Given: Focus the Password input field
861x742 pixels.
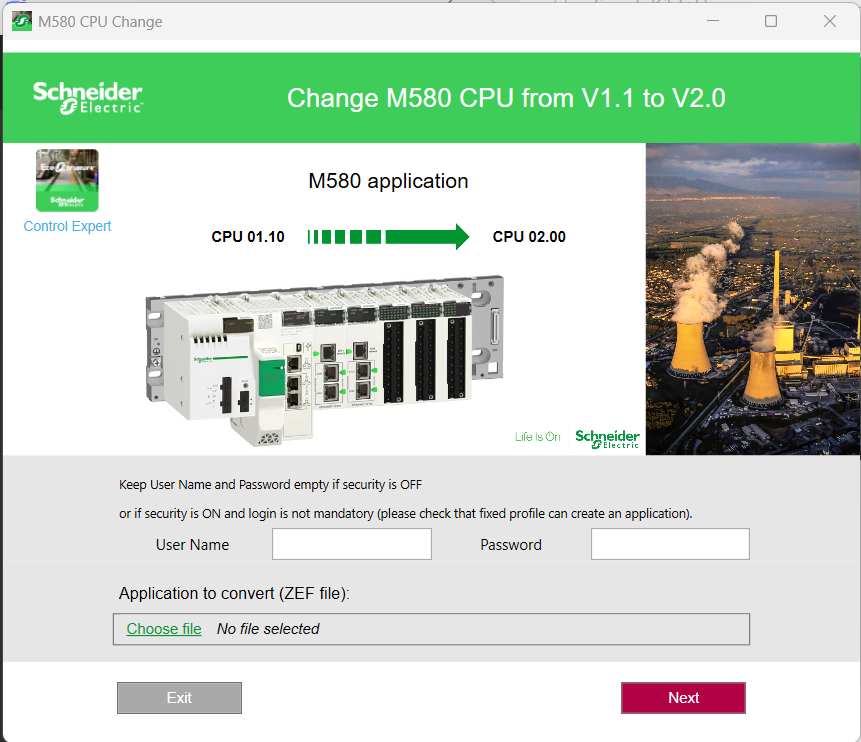Looking at the screenshot, I should tap(670, 544).
